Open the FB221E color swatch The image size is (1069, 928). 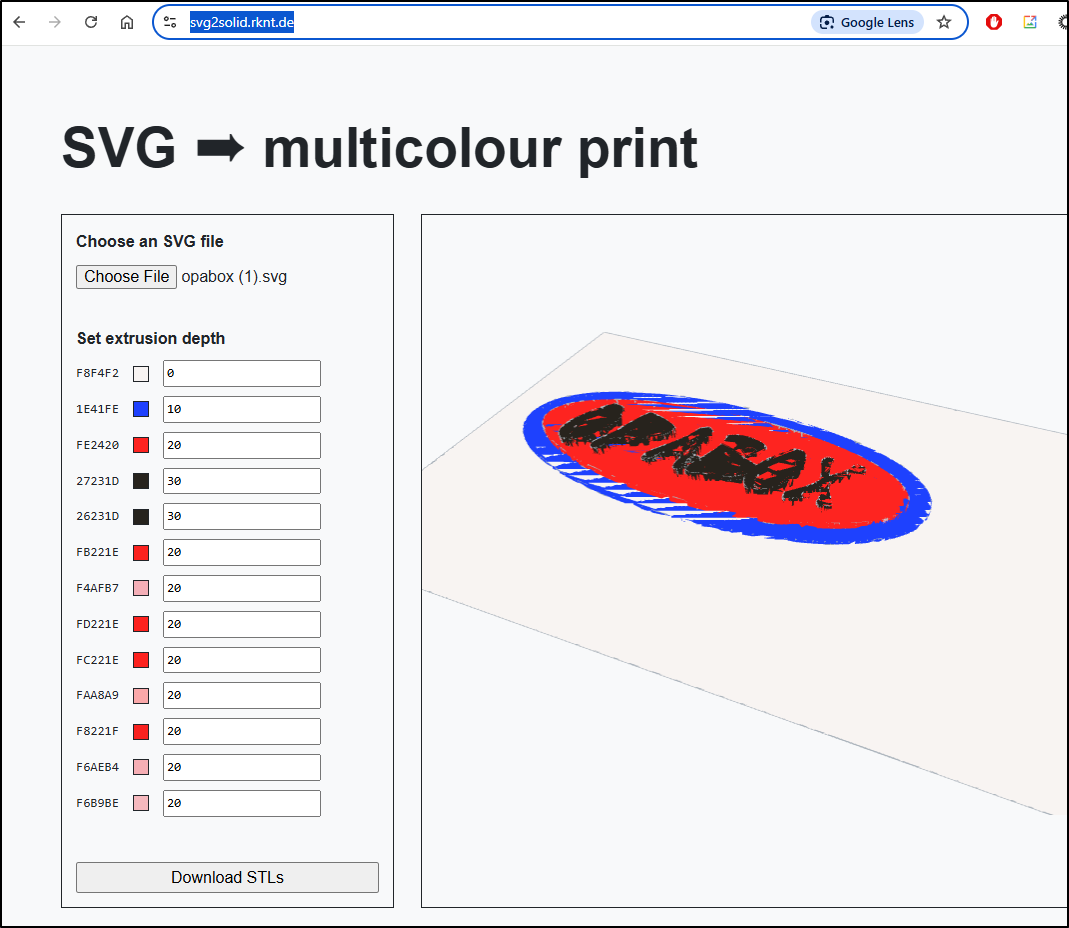click(x=141, y=552)
